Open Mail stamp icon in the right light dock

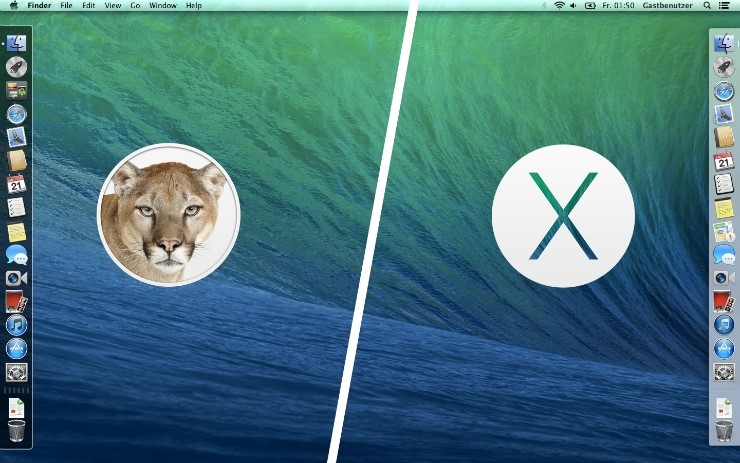pyautogui.click(x=724, y=114)
